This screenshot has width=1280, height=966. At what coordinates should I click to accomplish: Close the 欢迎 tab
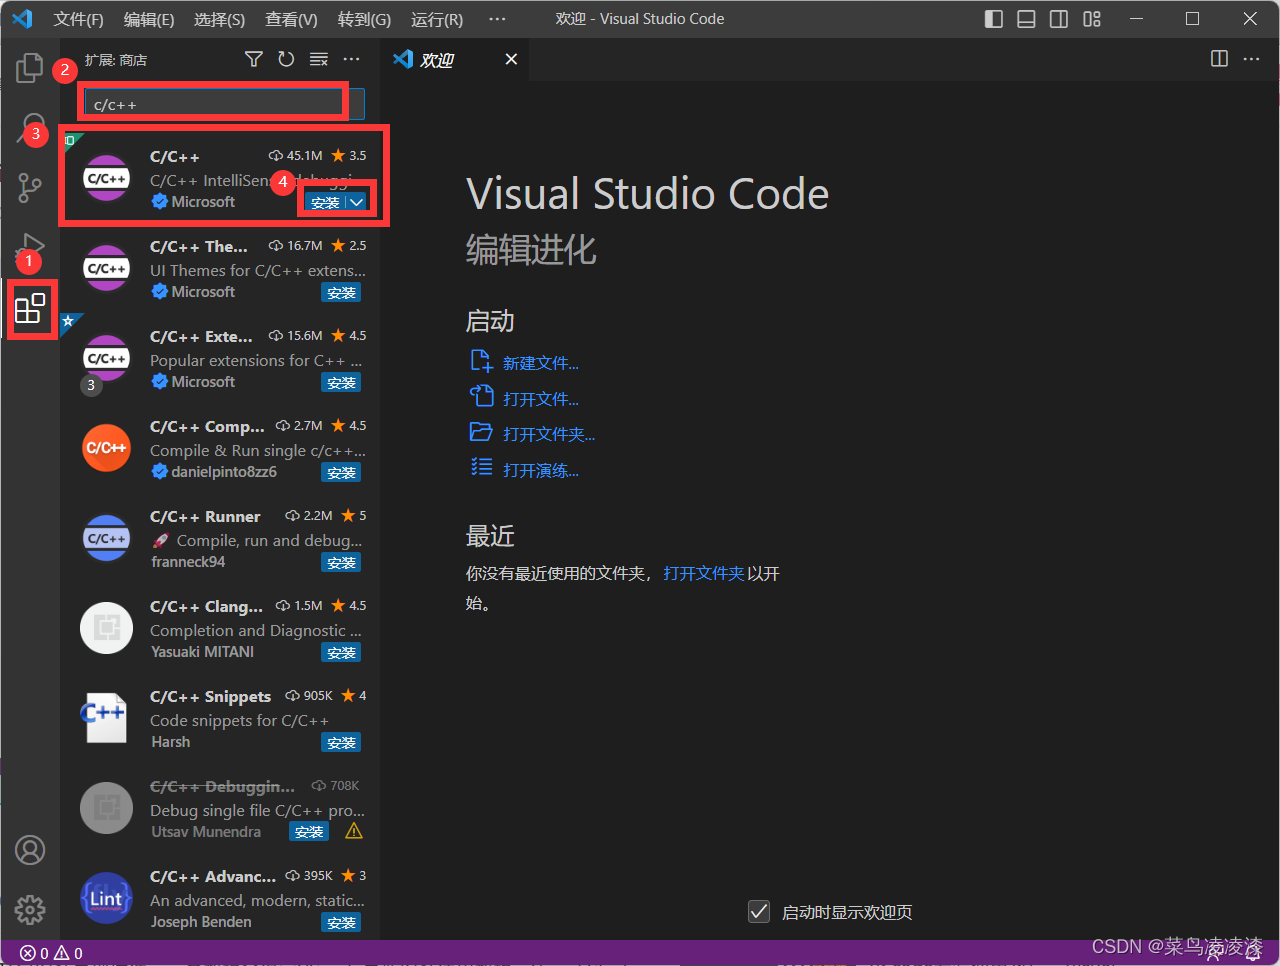tap(511, 60)
